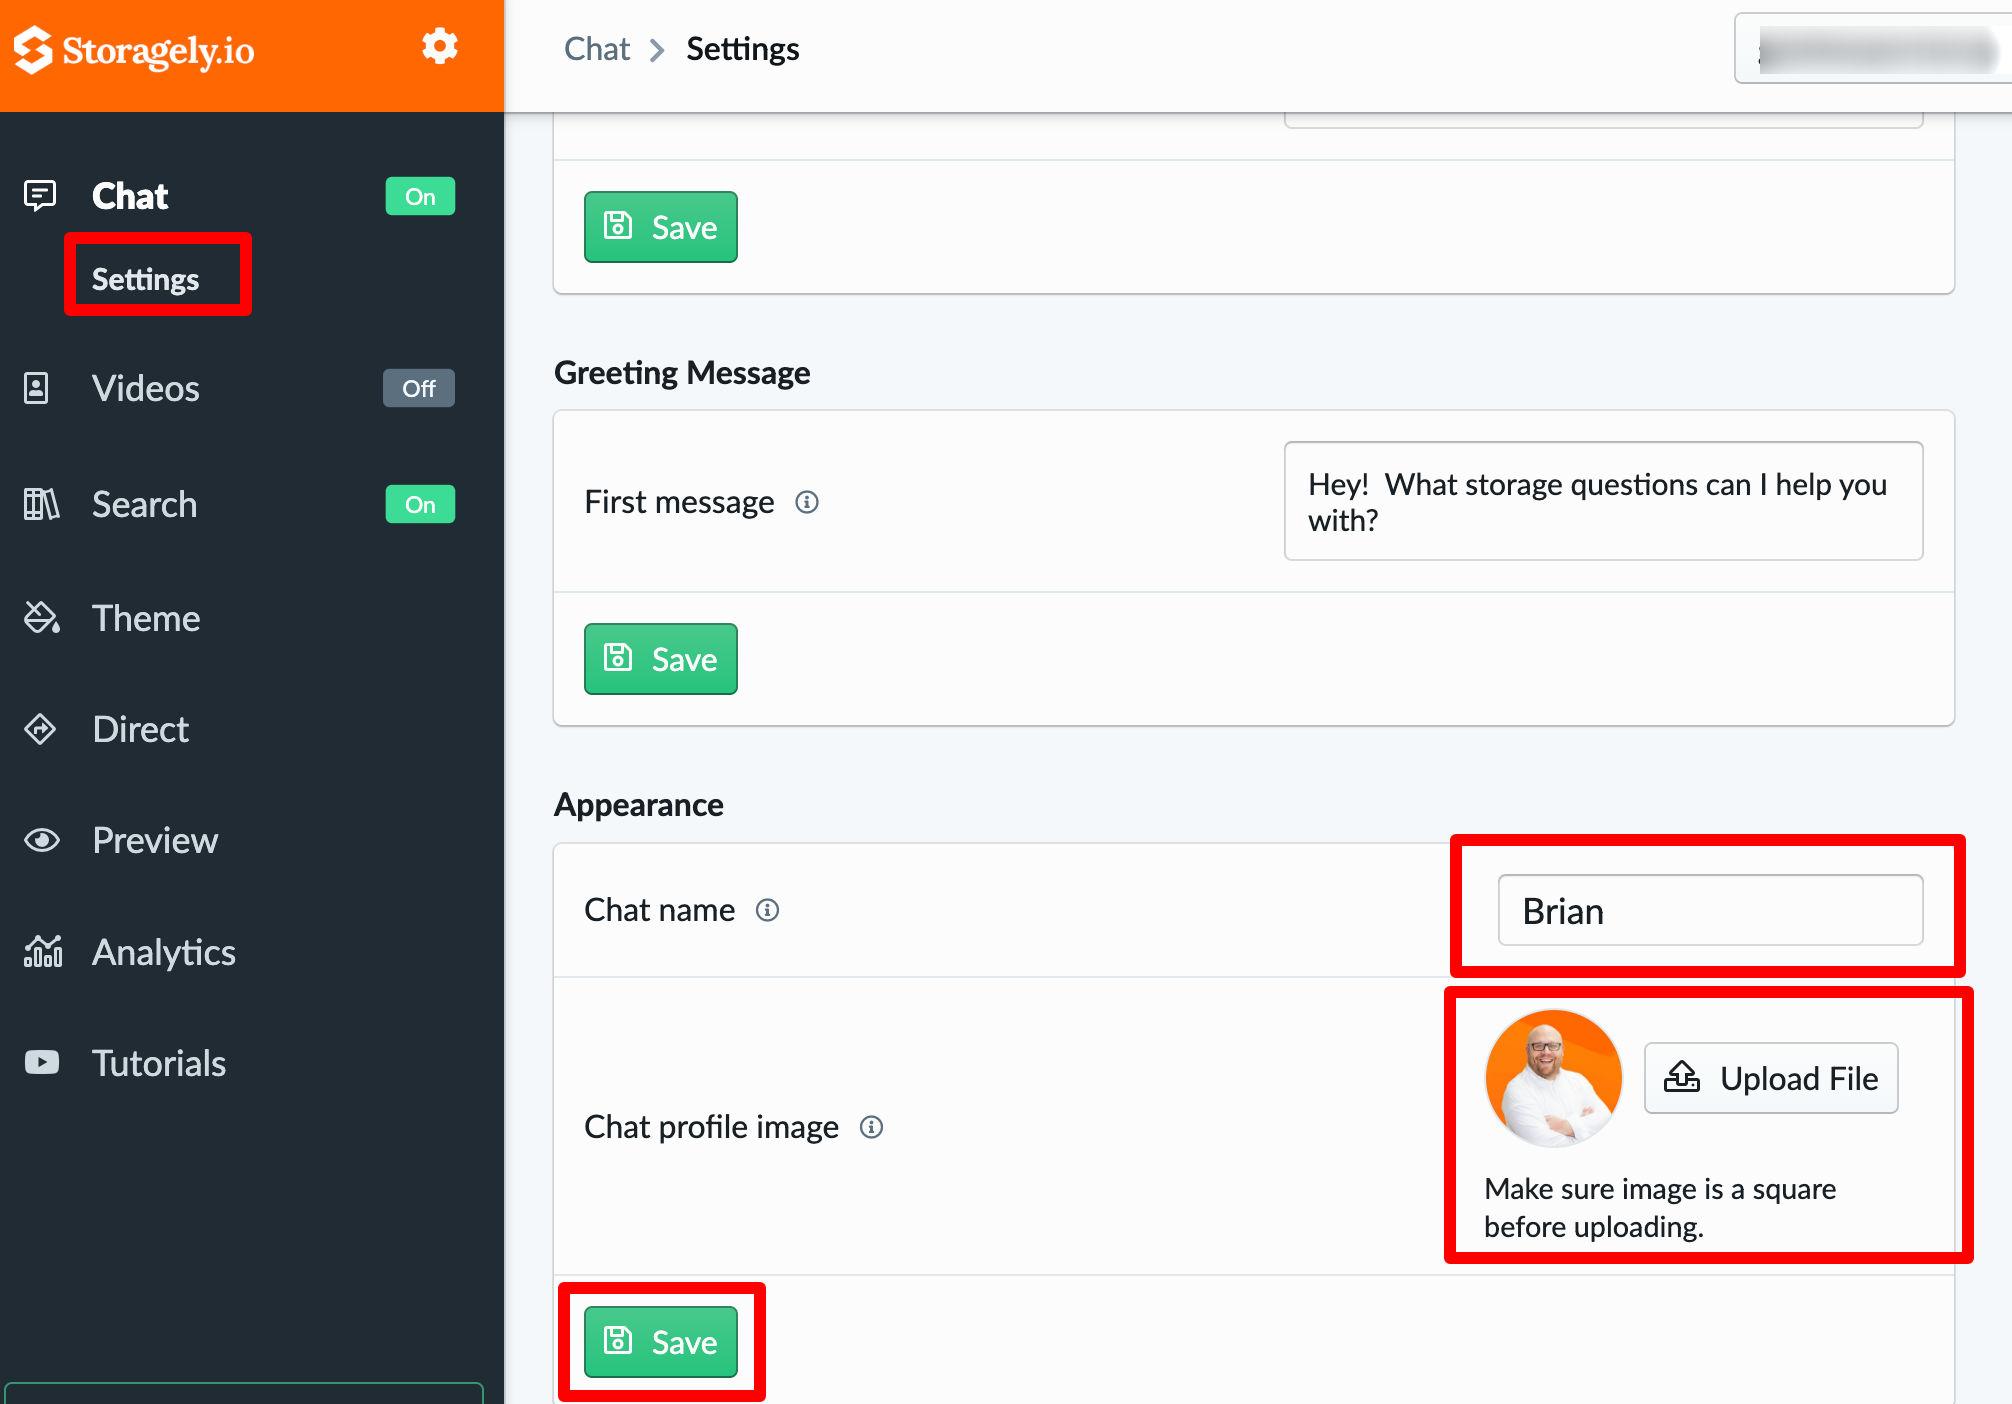
Task: Save the Greeting Message section
Action: click(661, 659)
